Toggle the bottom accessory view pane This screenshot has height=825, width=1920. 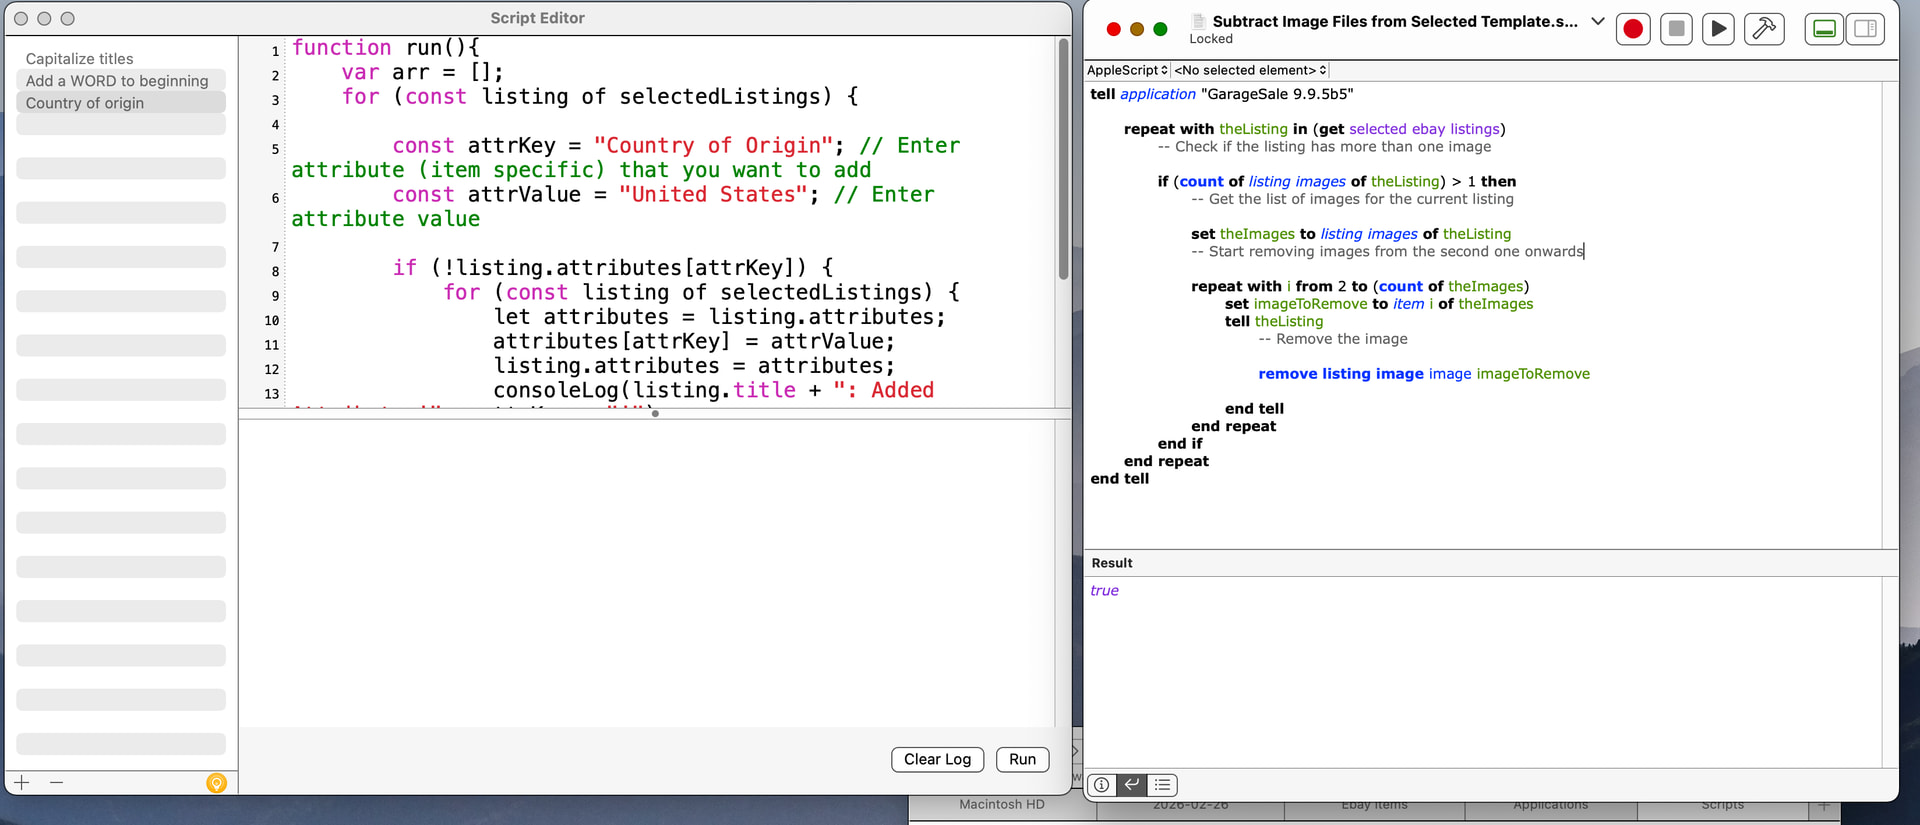point(1824,29)
